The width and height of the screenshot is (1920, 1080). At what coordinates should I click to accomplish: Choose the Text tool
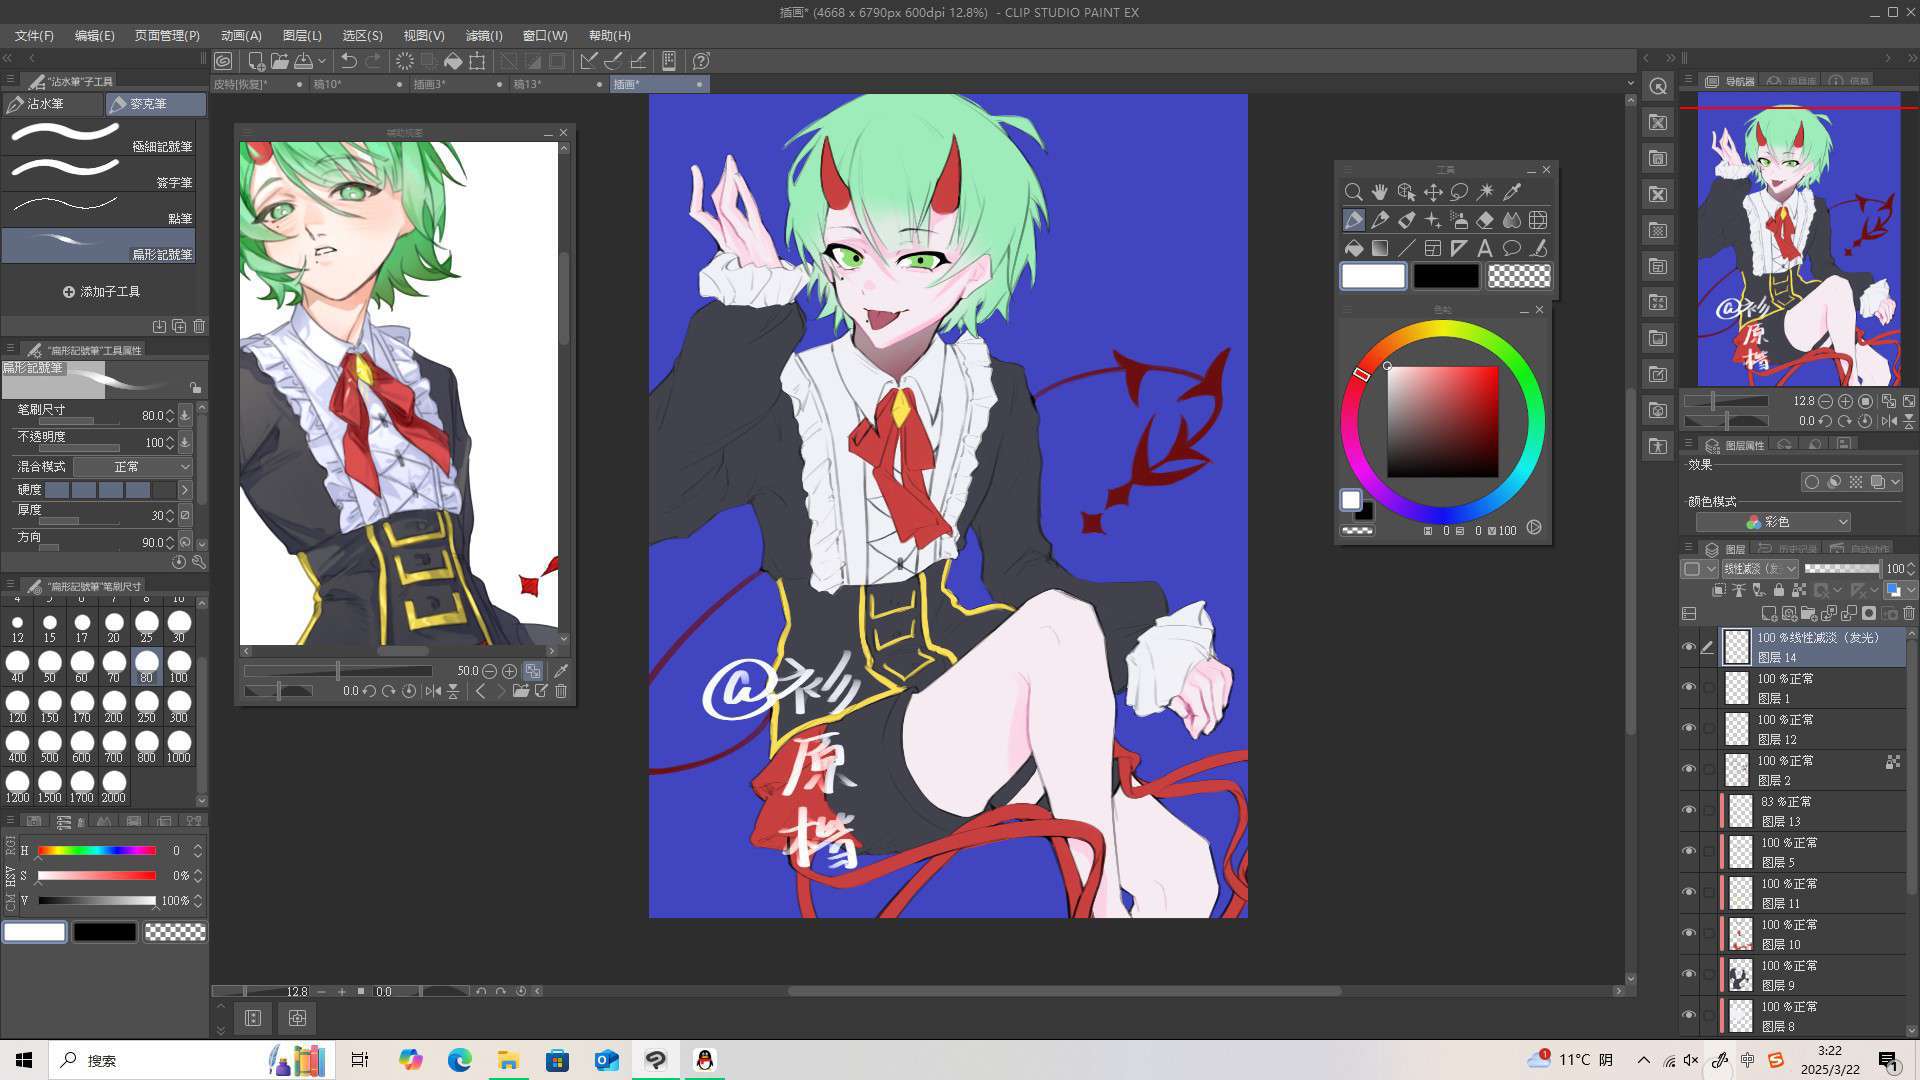click(1485, 248)
